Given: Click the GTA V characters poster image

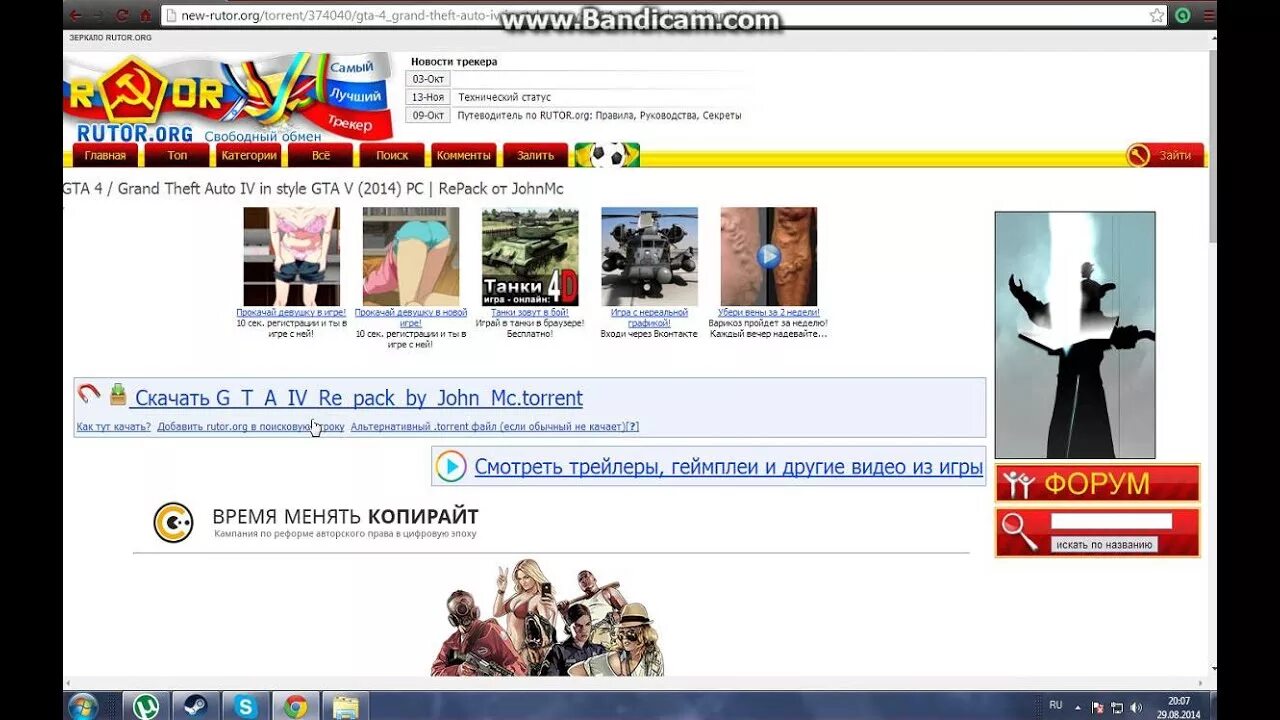Looking at the screenshot, I should (548, 617).
